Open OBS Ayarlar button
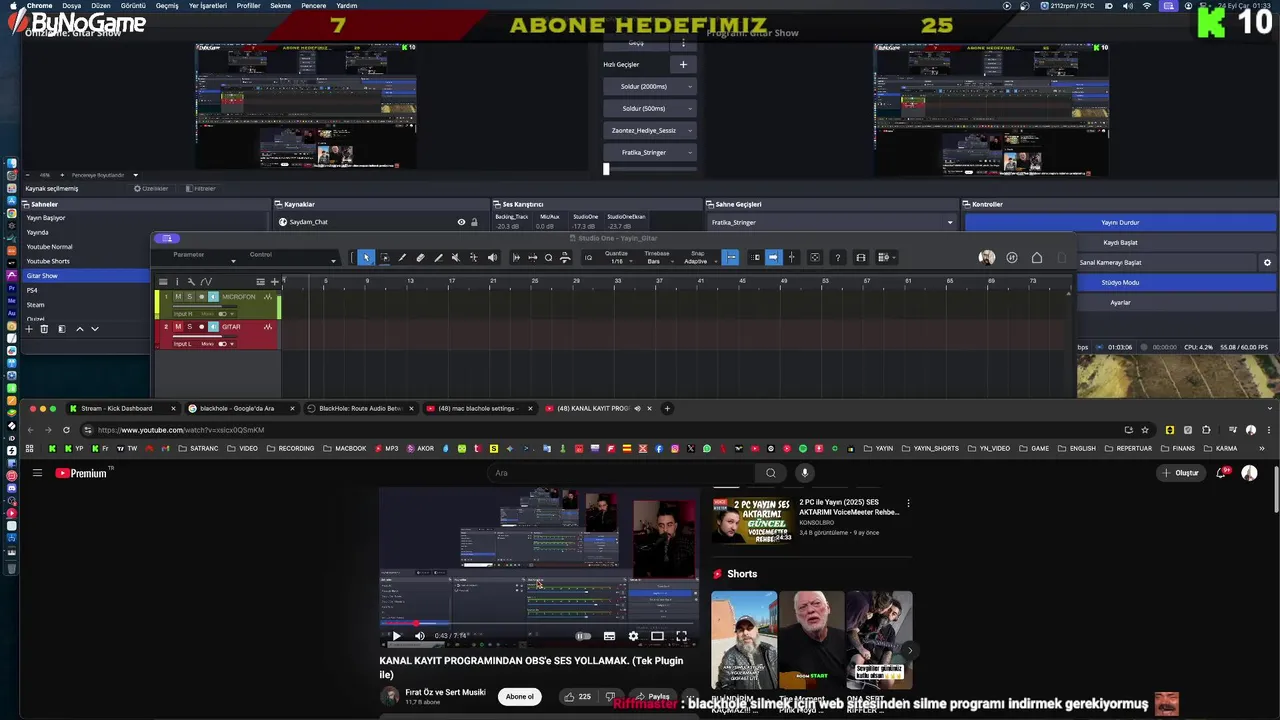This screenshot has height=720, width=1280. click(1120, 302)
